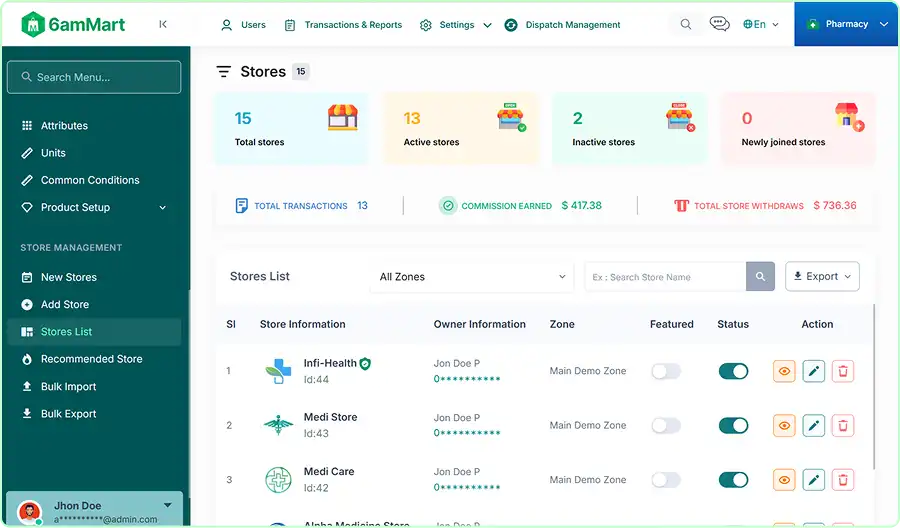This screenshot has width=900, height=528.
Task: Expand the Product Setup submenu
Action: click(162, 208)
